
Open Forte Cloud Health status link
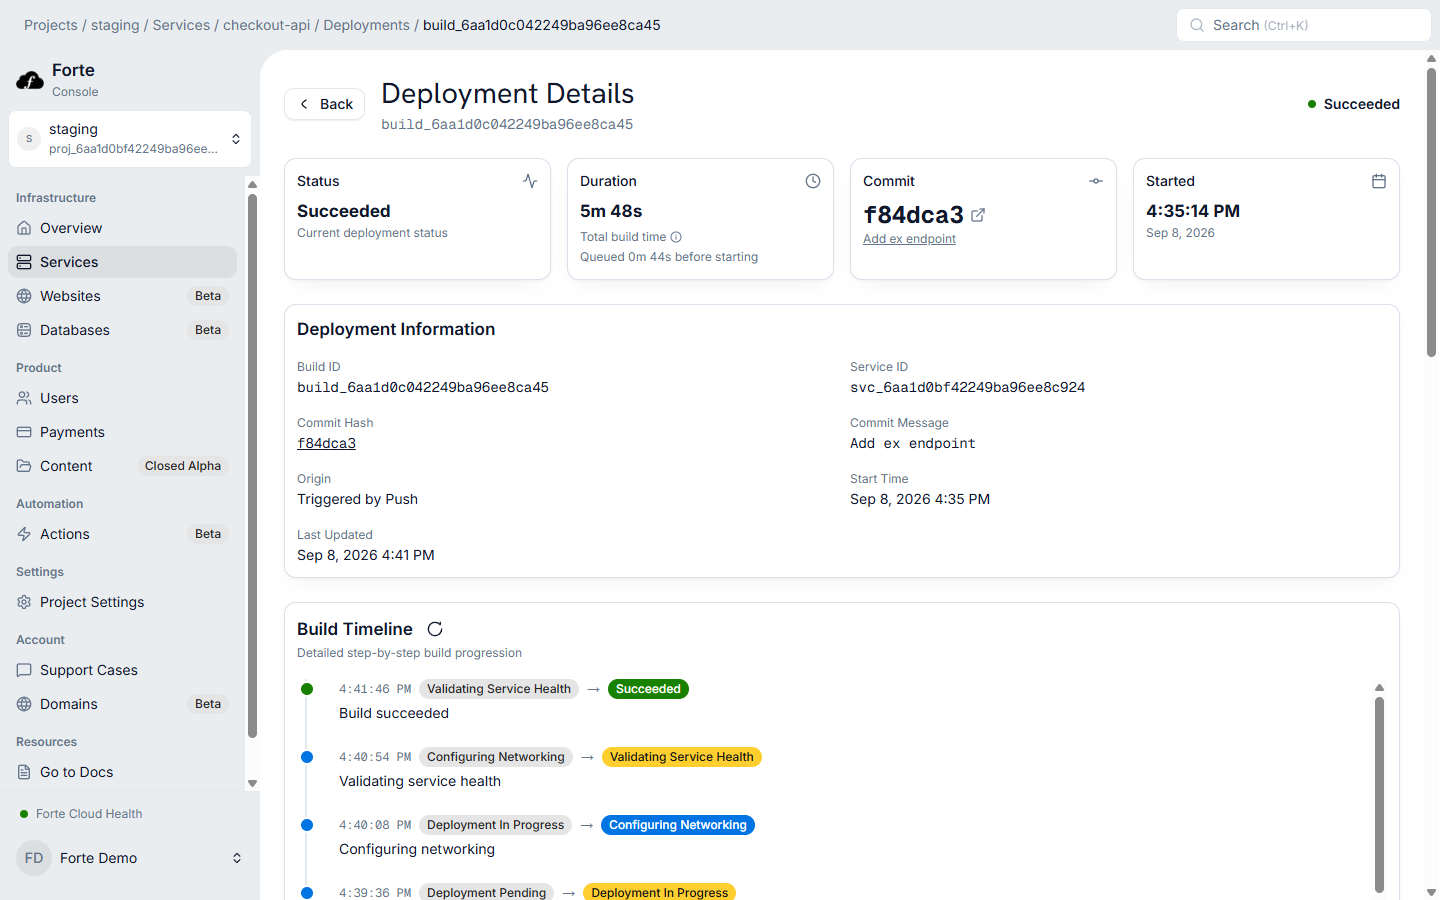point(89,814)
